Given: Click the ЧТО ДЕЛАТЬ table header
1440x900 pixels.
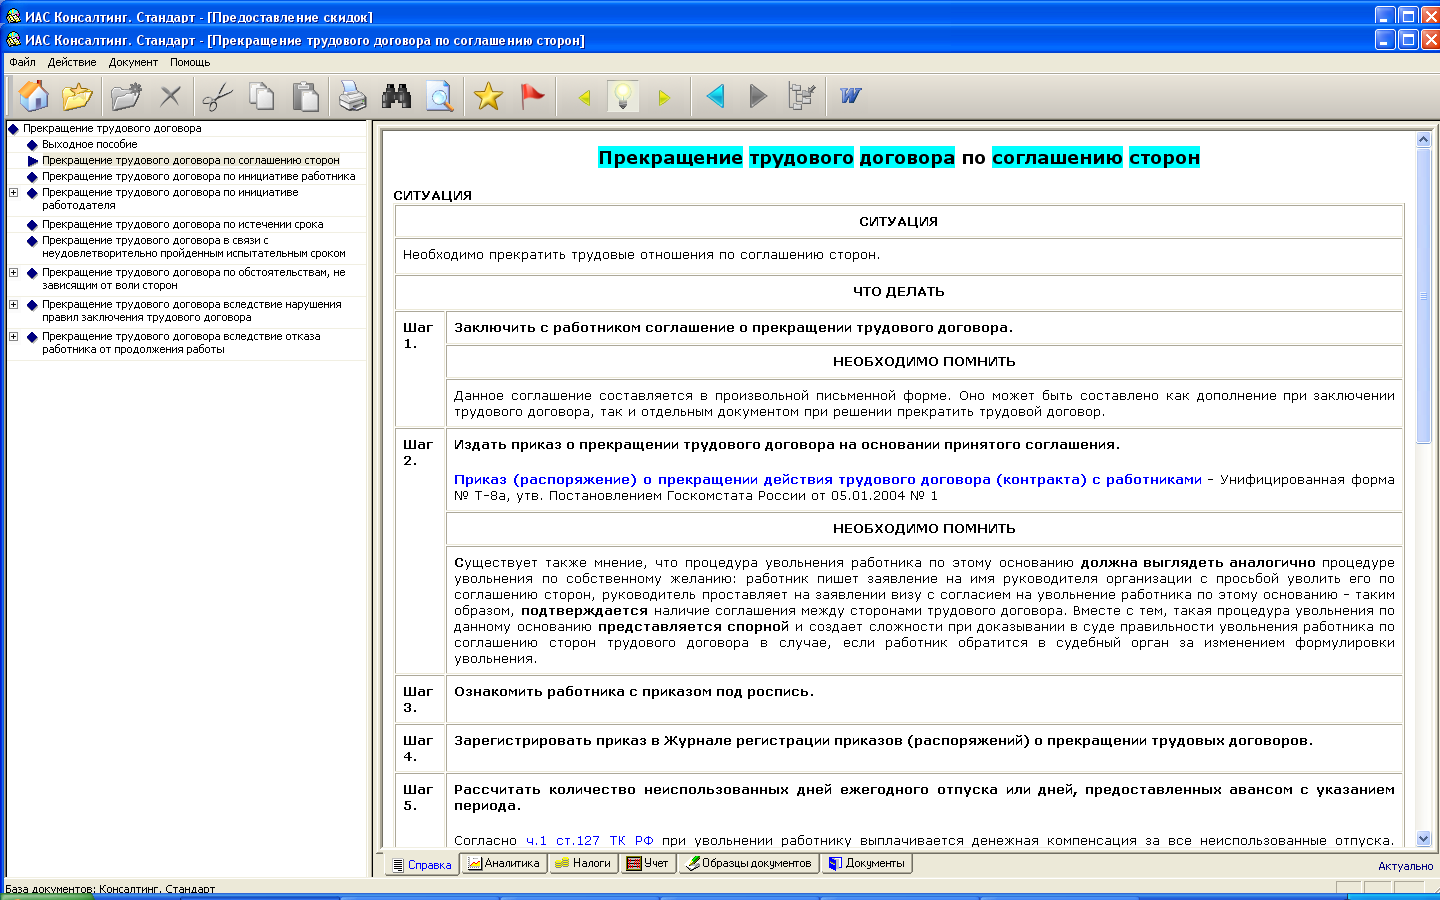Looking at the screenshot, I should [x=898, y=292].
